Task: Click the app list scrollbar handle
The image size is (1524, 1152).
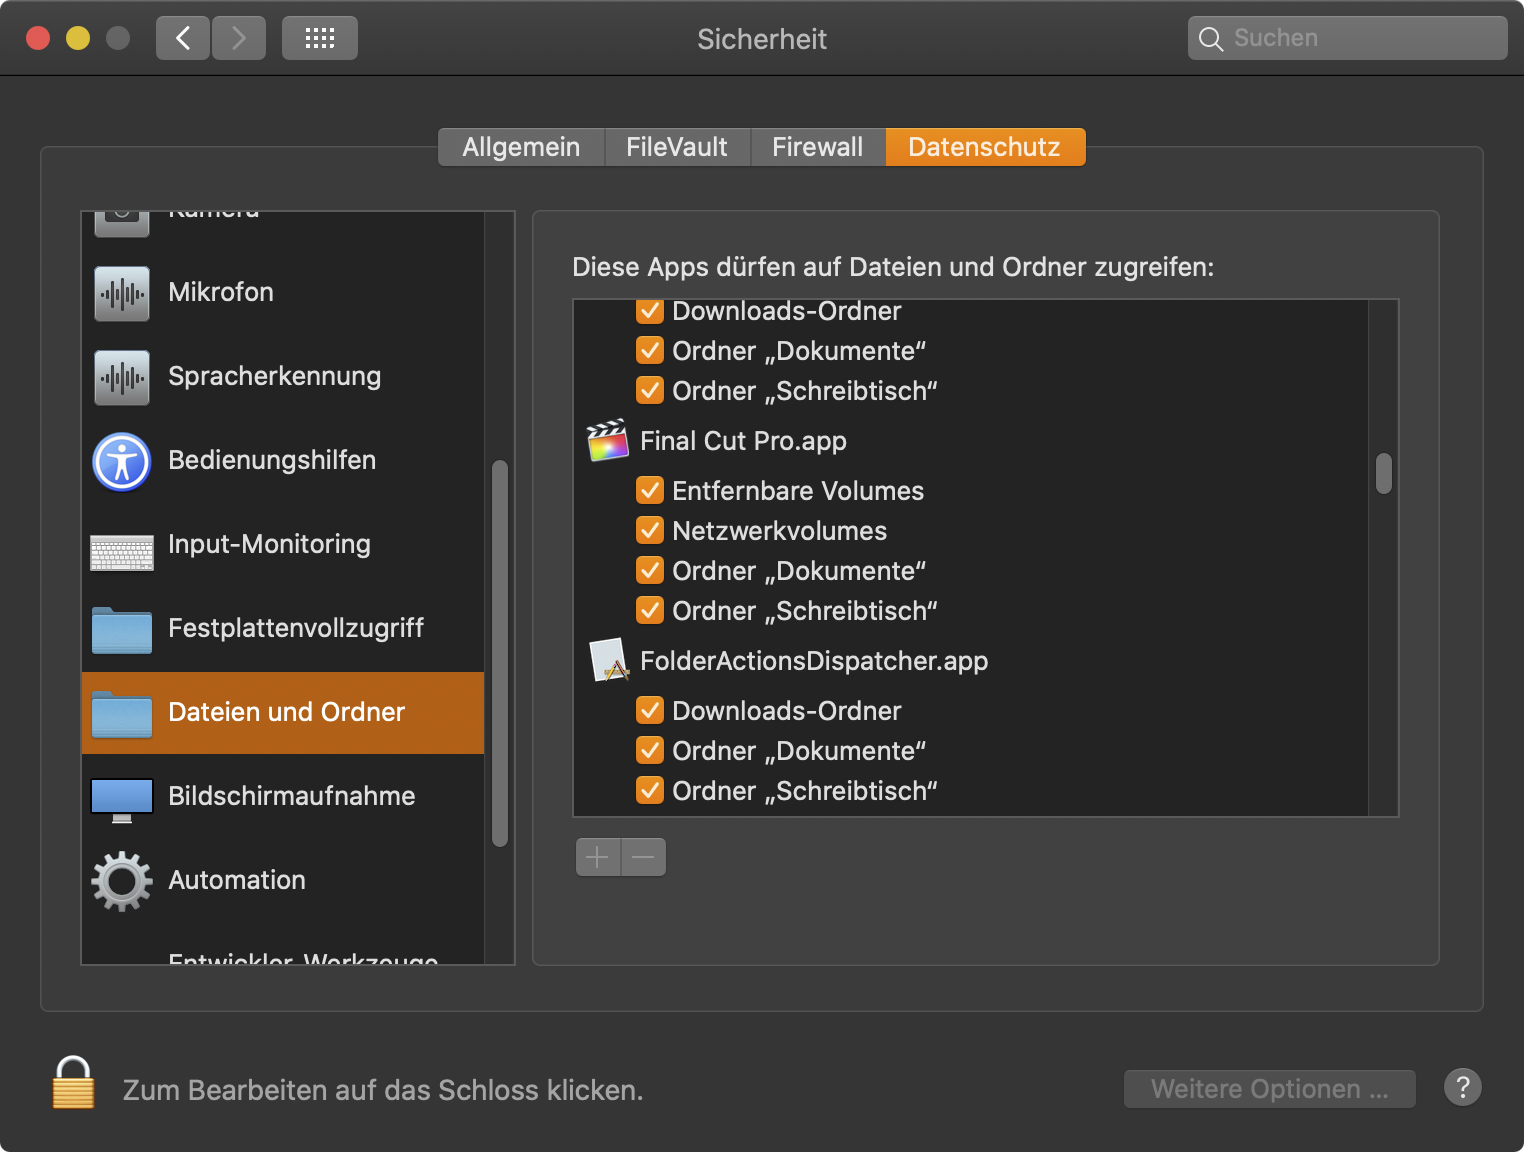Action: click(1384, 474)
